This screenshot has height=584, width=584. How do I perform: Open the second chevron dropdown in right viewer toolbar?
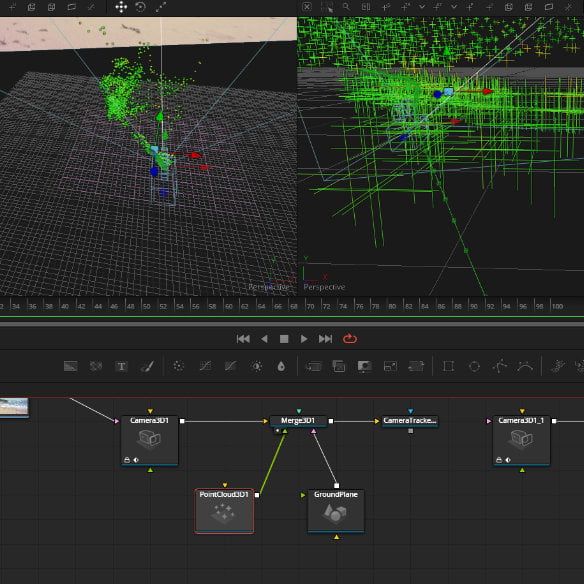coord(454,7)
